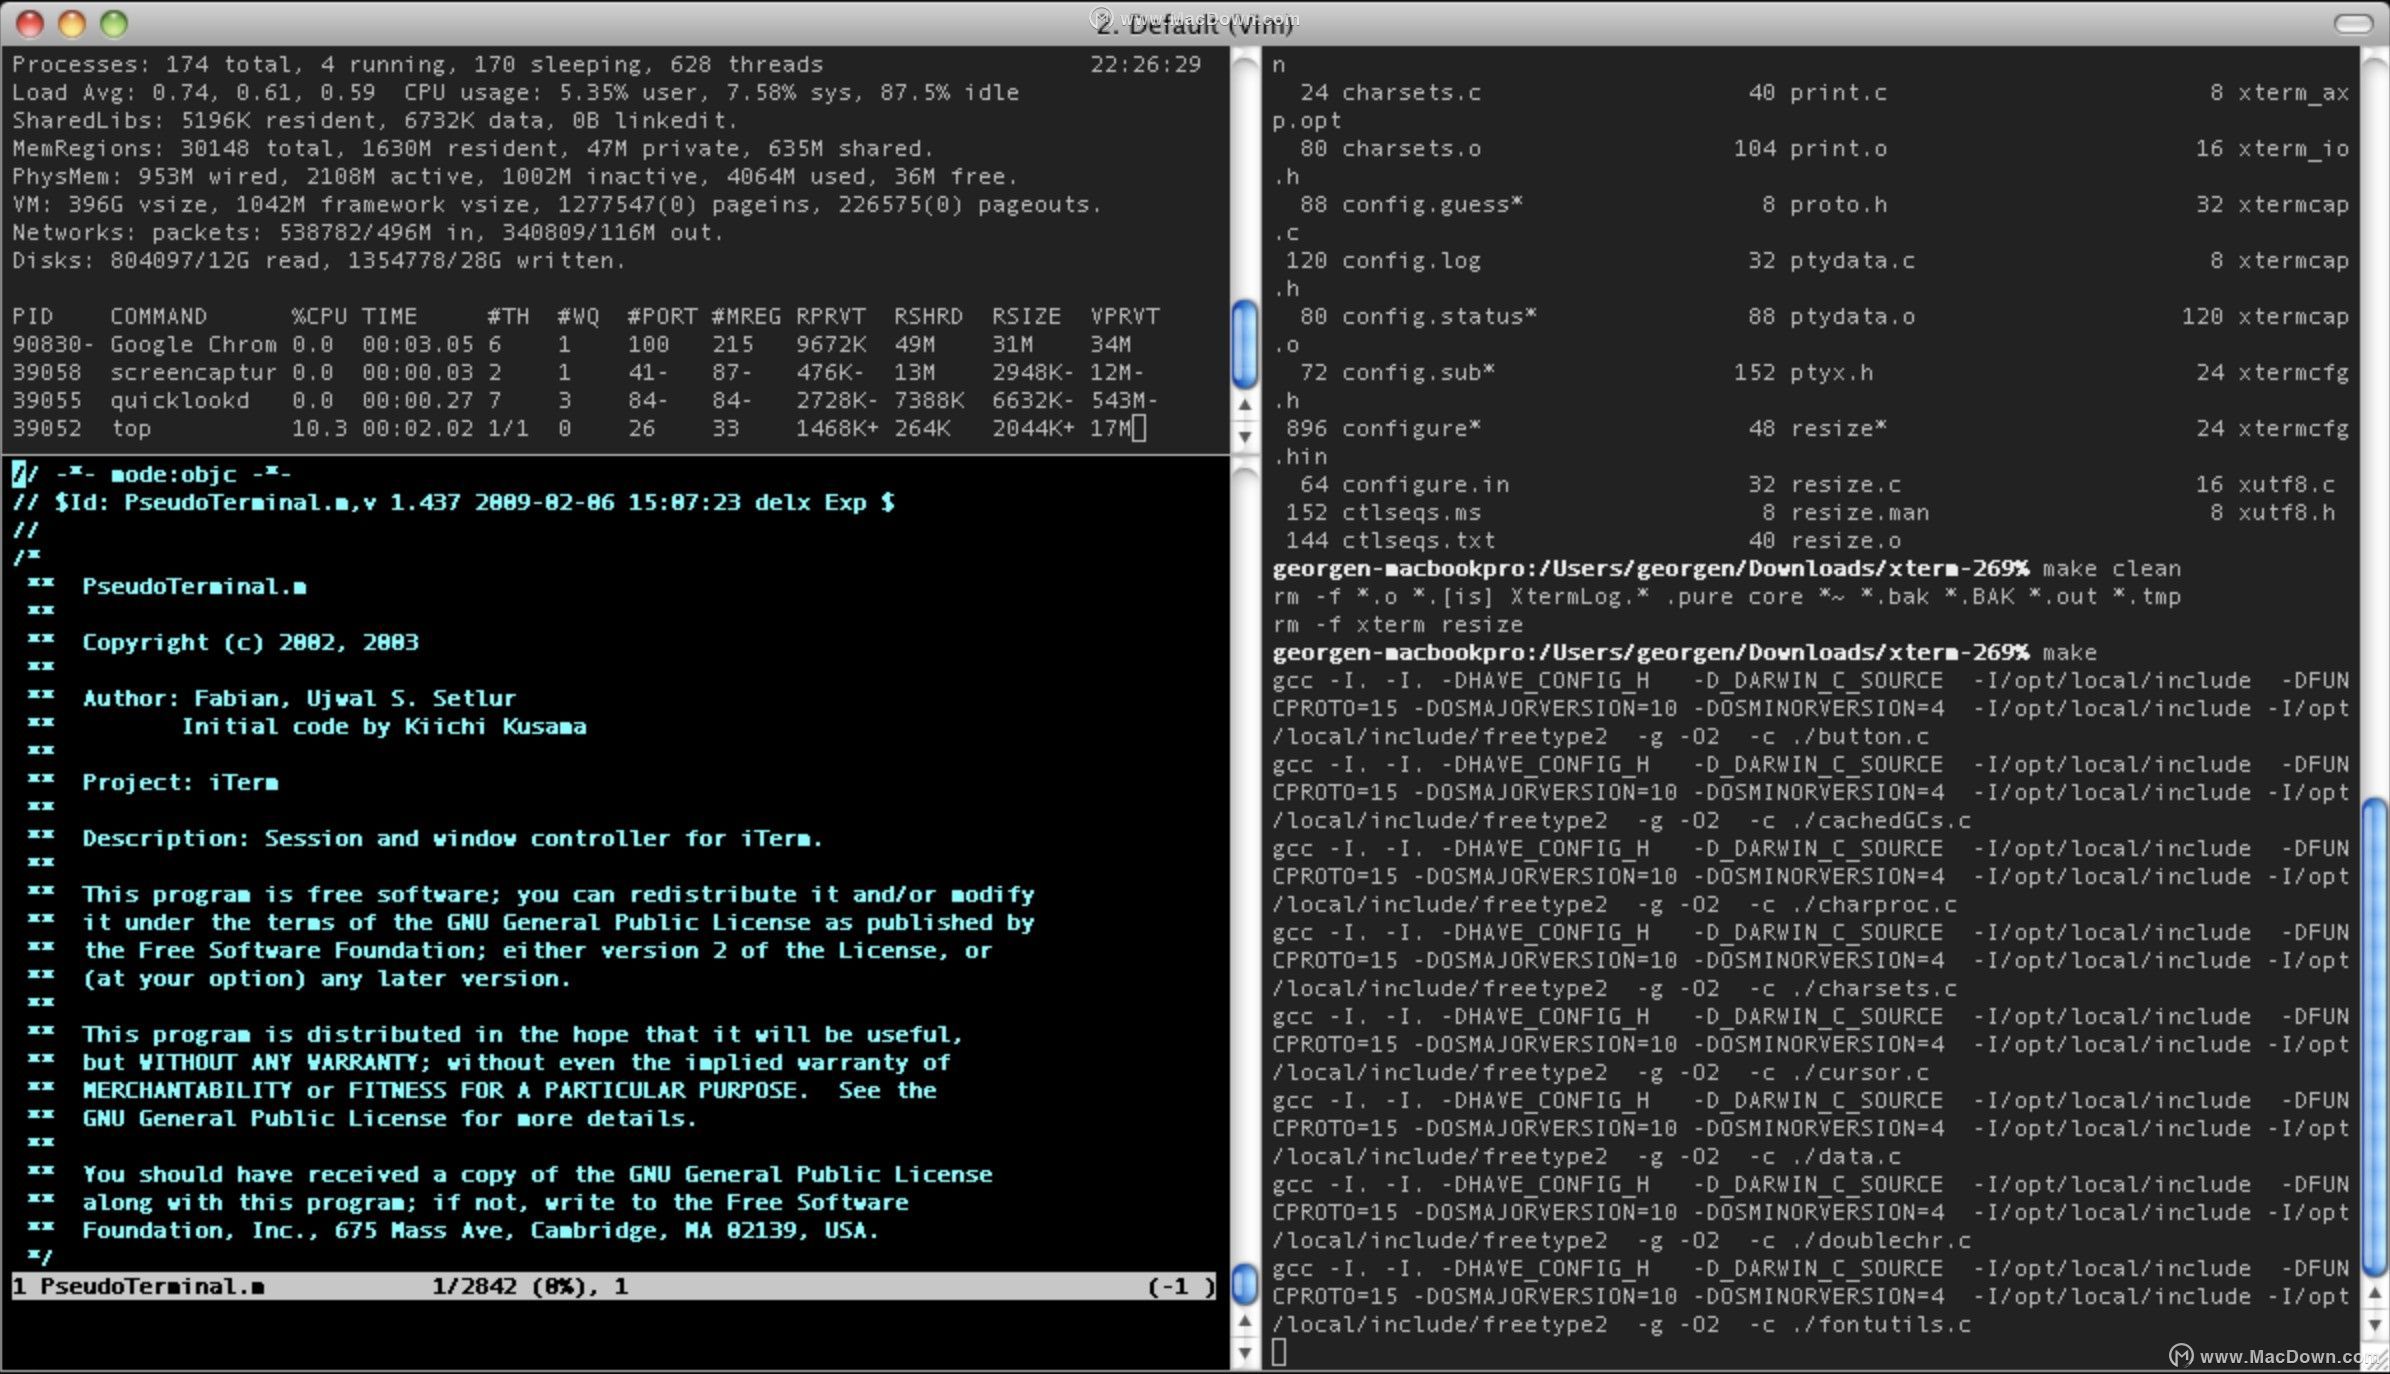
Task: Click the 'COMMAND' column header in top
Action: (159, 316)
